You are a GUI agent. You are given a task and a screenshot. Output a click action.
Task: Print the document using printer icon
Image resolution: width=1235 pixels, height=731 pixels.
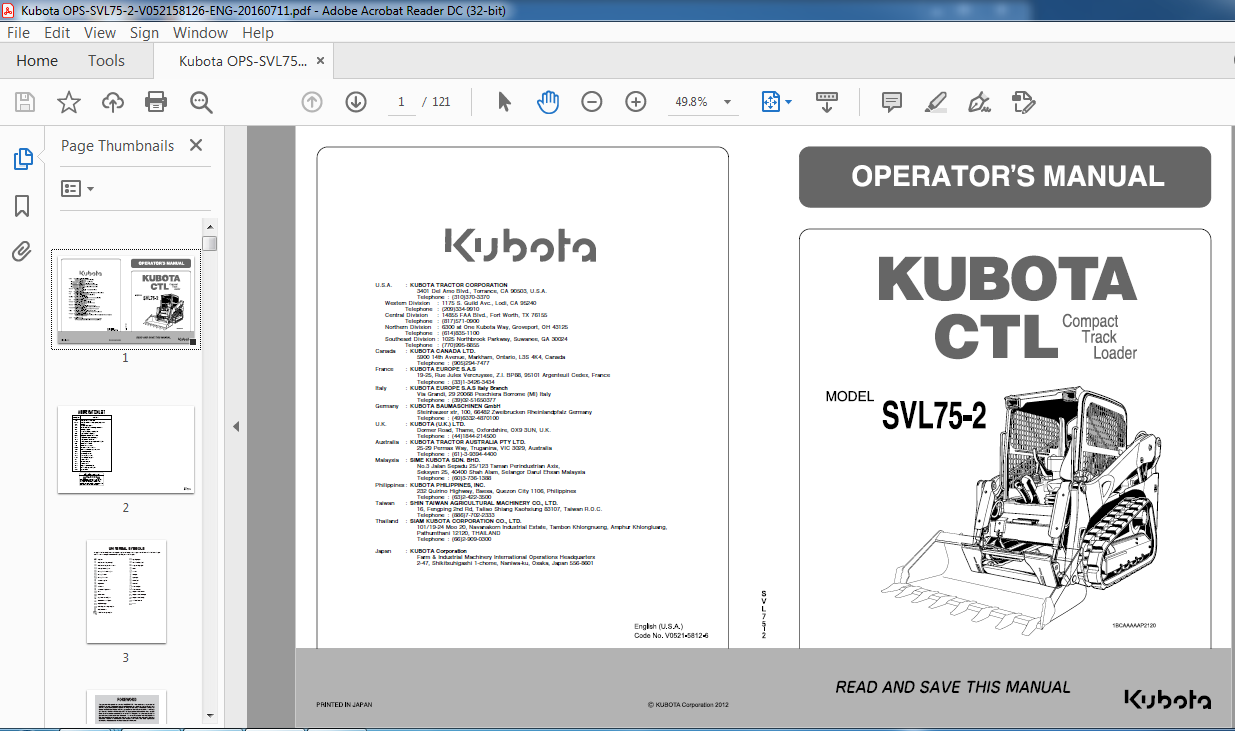[156, 102]
